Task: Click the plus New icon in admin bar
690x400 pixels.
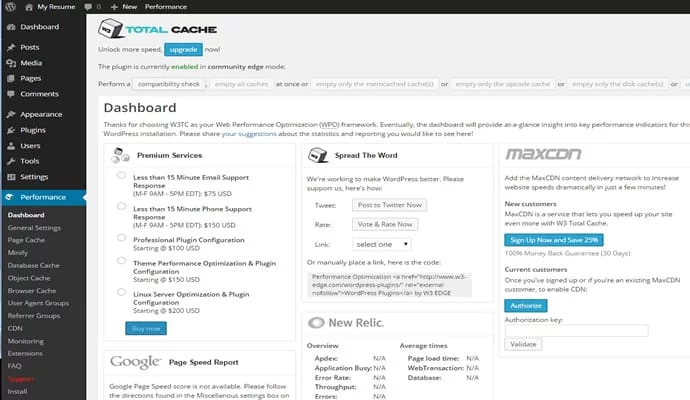Action: [114, 7]
